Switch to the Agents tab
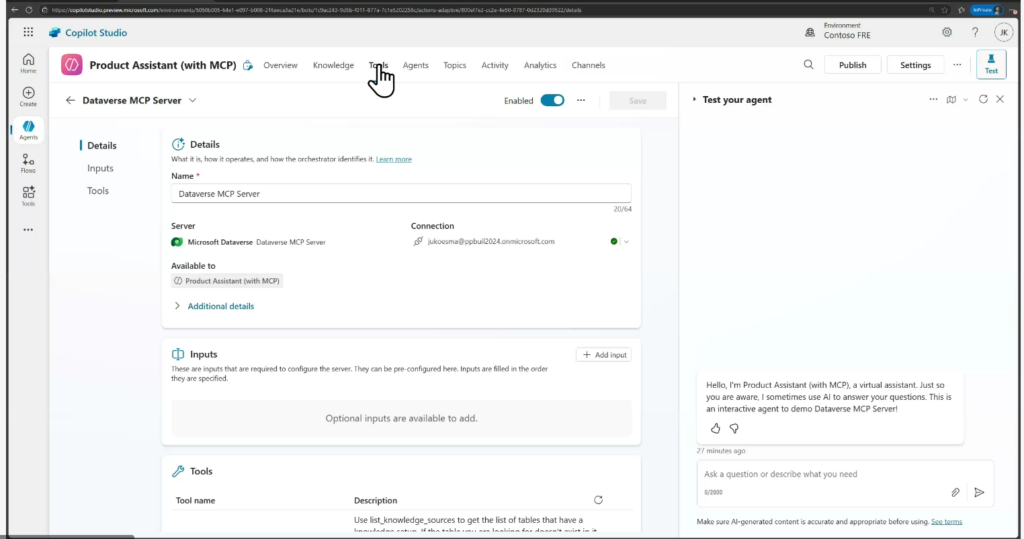This screenshot has width=1024, height=539. [415, 65]
